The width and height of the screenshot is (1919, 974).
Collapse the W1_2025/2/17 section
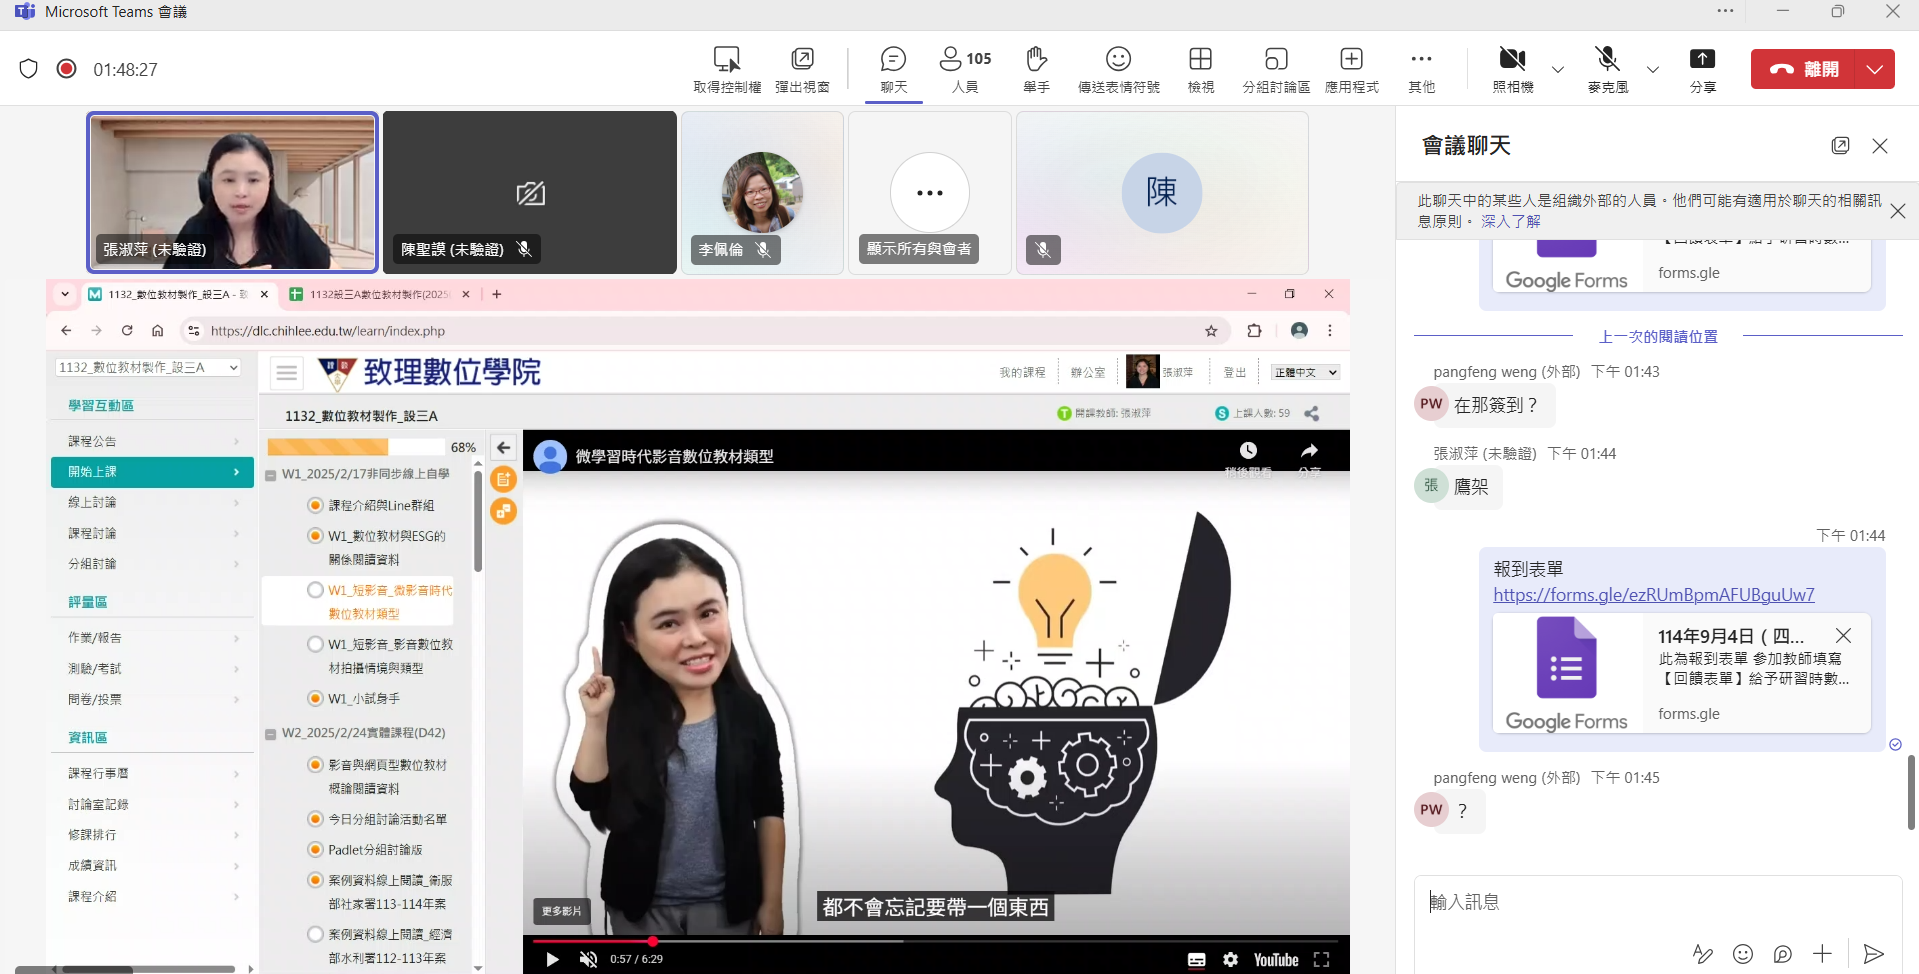271,475
